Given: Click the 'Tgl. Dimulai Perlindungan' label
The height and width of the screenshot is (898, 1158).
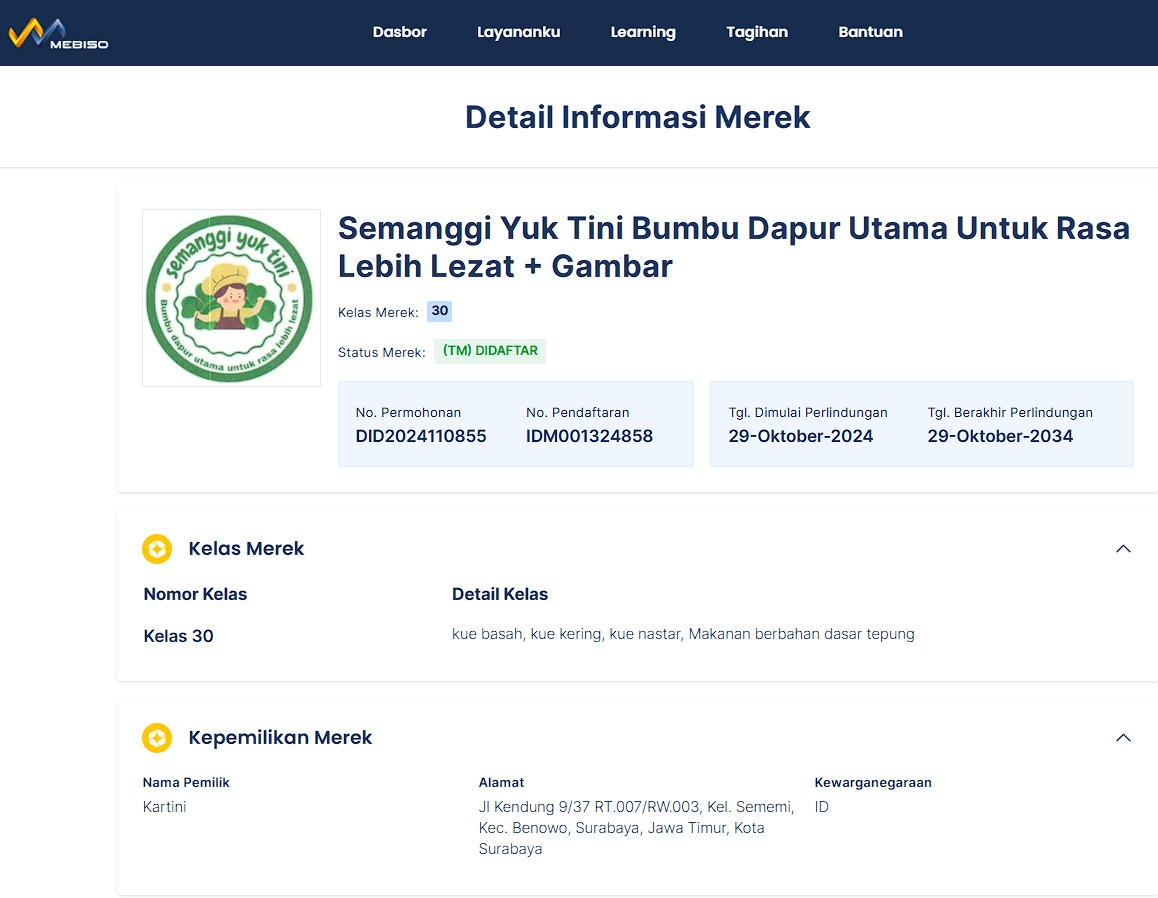Looking at the screenshot, I should coord(808,412).
